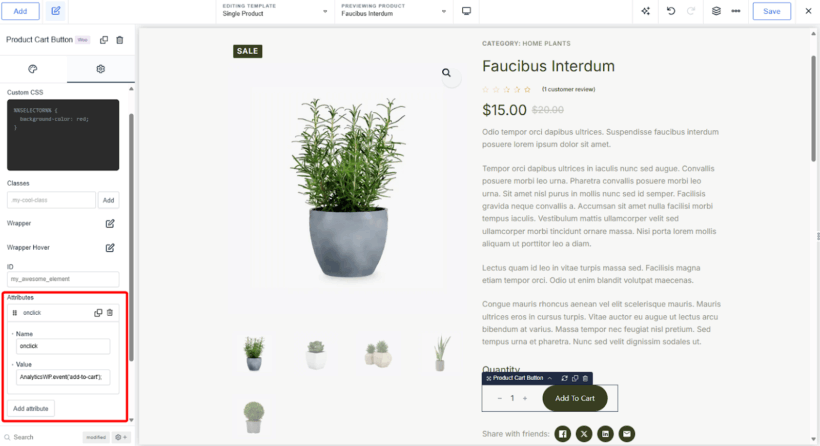This screenshot has height=446, width=820.
Task: Switch to the advanced settings gear tab
Action: (x=100, y=69)
